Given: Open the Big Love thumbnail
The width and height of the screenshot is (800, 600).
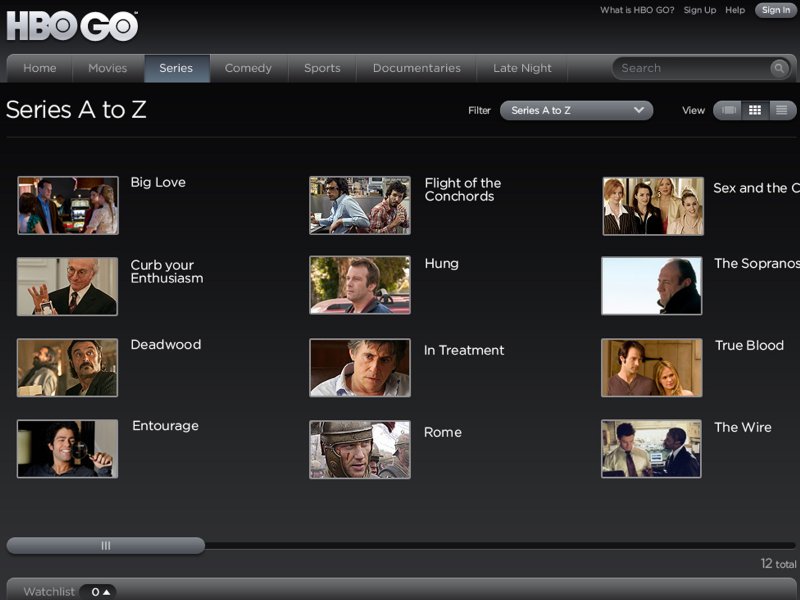Looking at the screenshot, I should (68, 206).
